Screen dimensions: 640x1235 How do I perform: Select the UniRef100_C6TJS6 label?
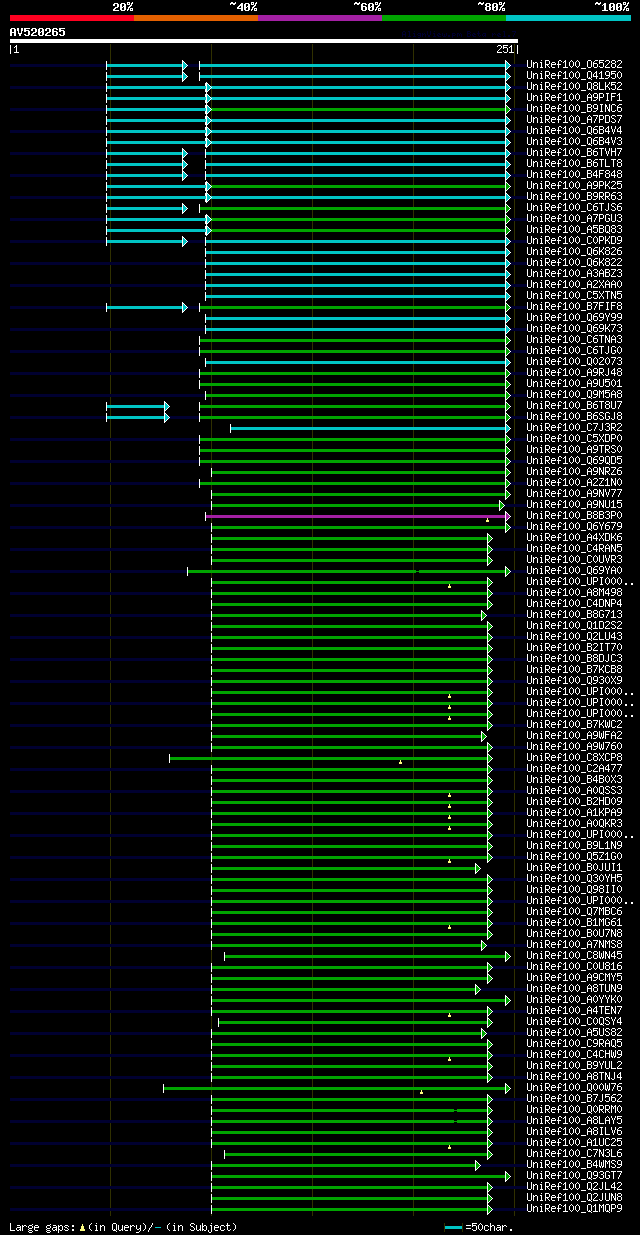[574, 207]
